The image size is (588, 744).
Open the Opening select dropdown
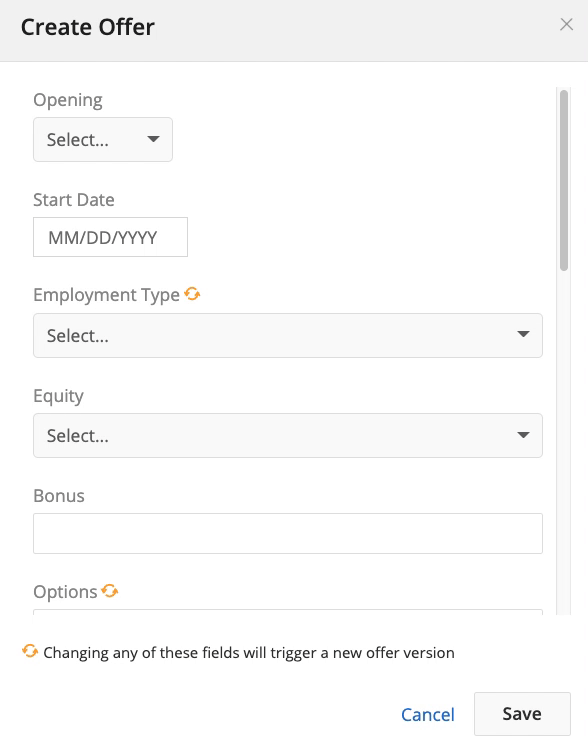click(x=103, y=140)
